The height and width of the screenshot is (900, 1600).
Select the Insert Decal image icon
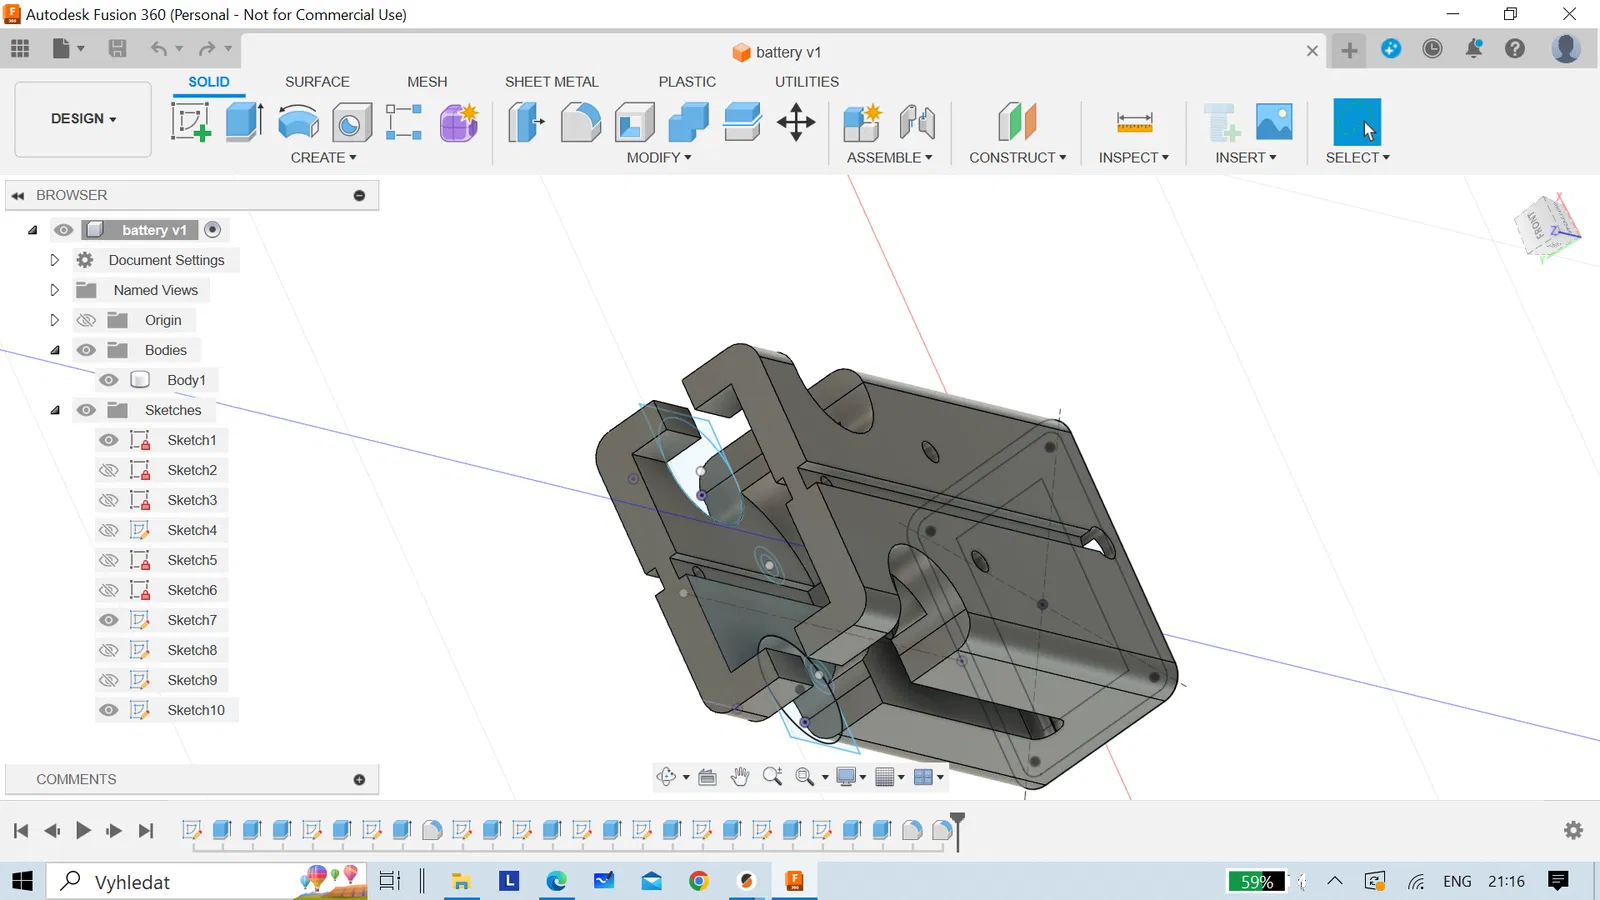1274,122
